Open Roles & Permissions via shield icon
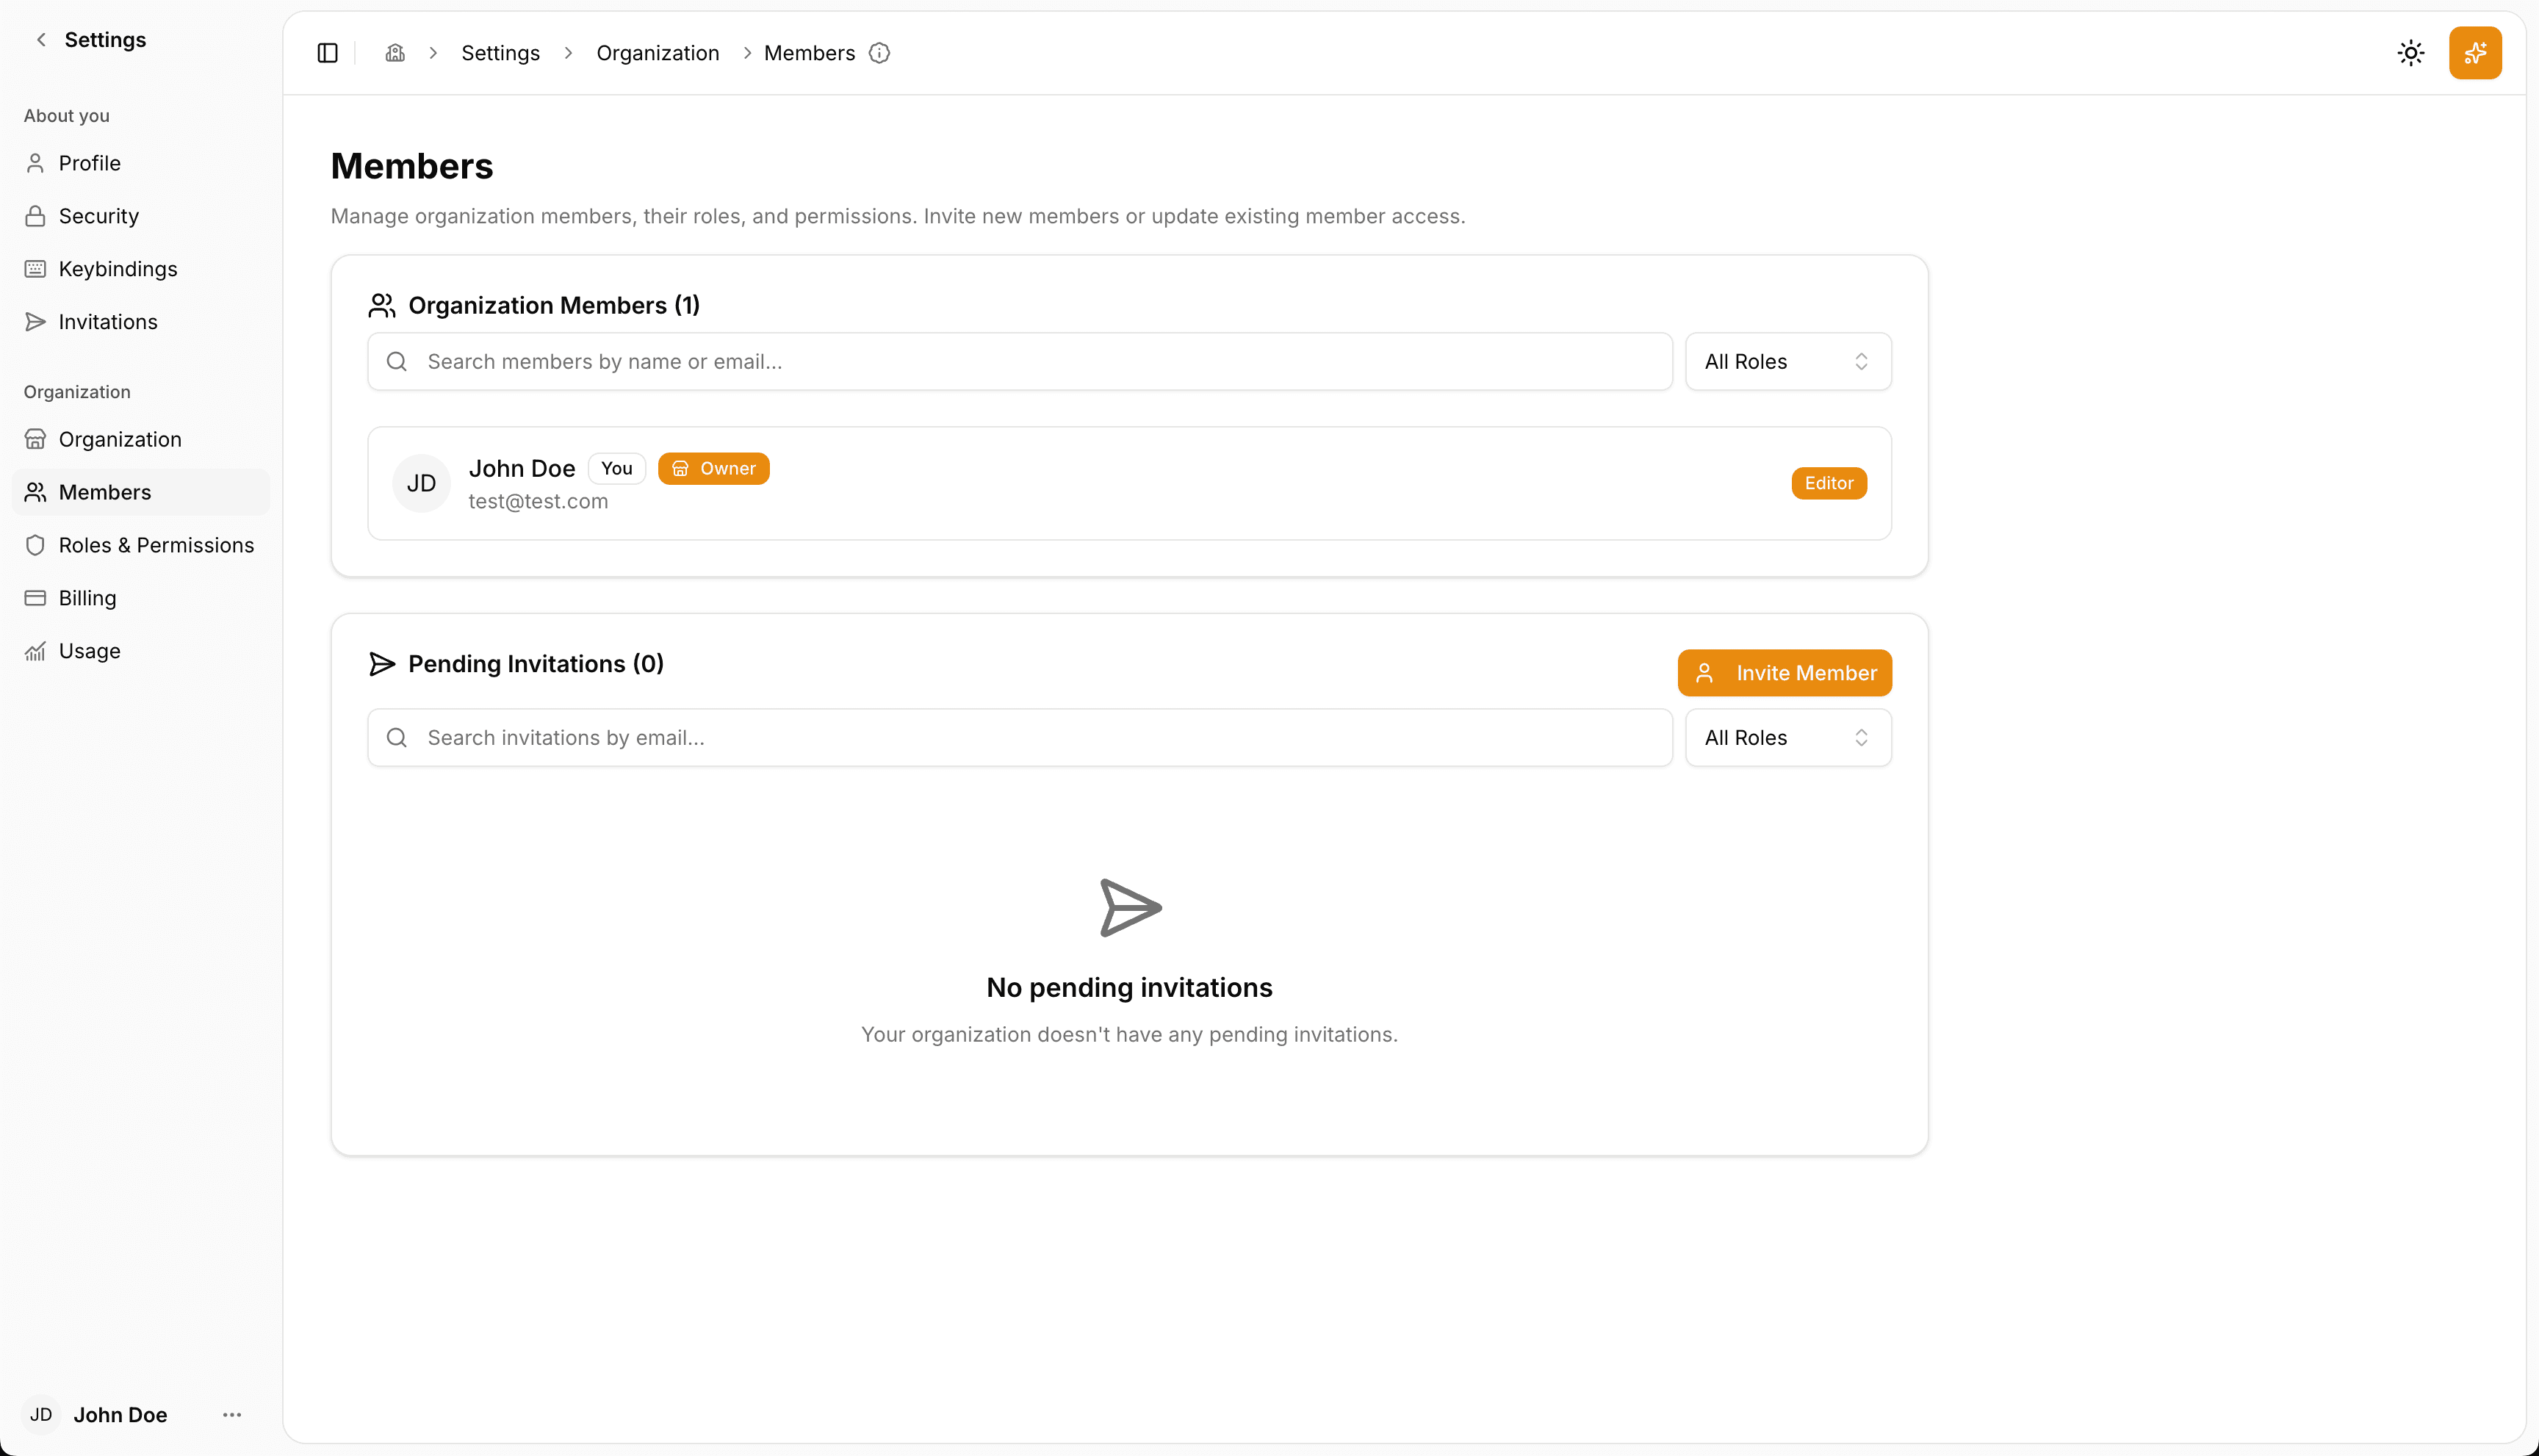Screen dimensions: 2539x1456 click(36, 545)
